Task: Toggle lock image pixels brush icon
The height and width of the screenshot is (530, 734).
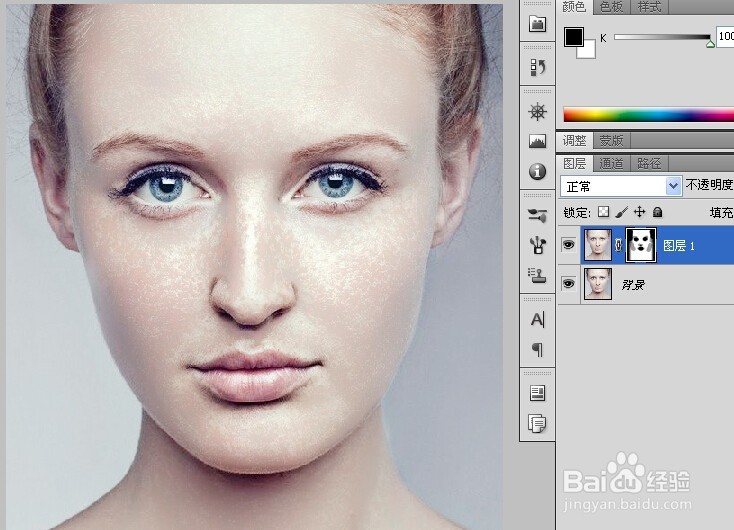Action: (622, 212)
